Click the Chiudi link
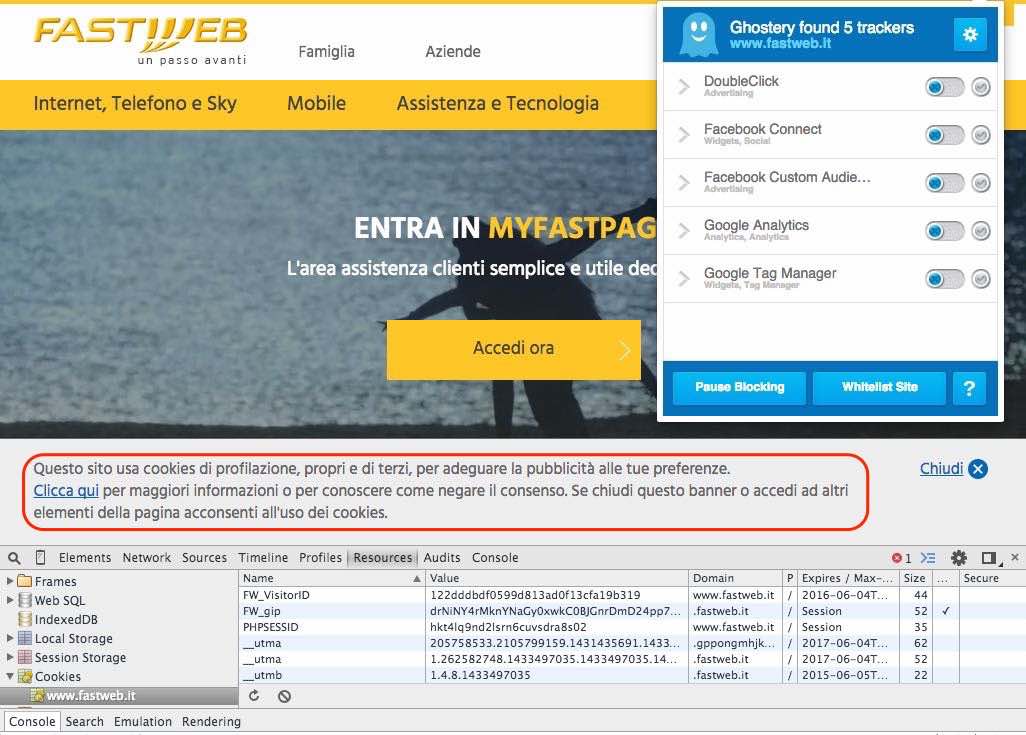This screenshot has height=735, width=1026. [941, 469]
